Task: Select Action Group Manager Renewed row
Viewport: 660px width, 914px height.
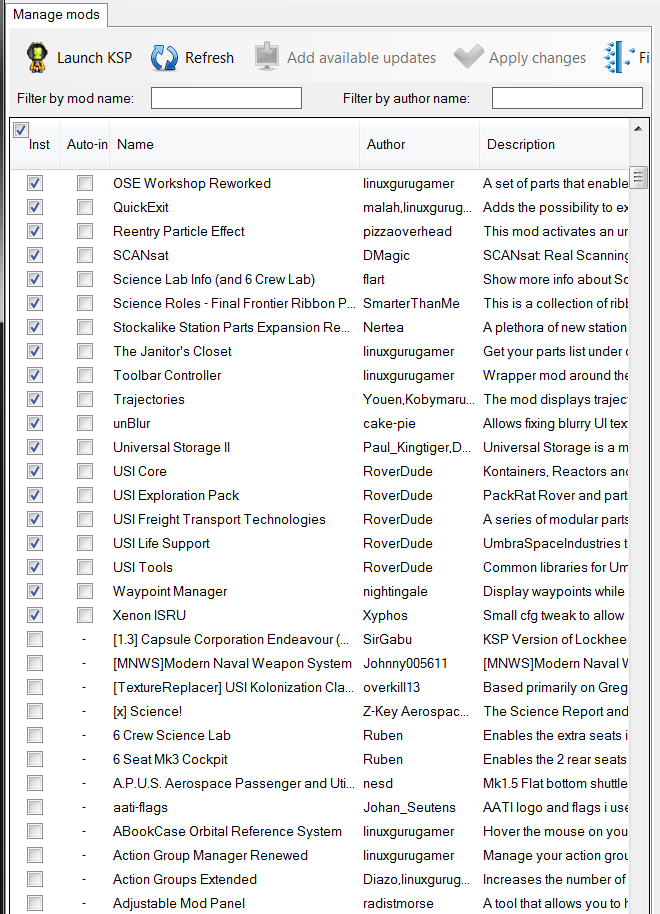Action: click(x=320, y=855)
